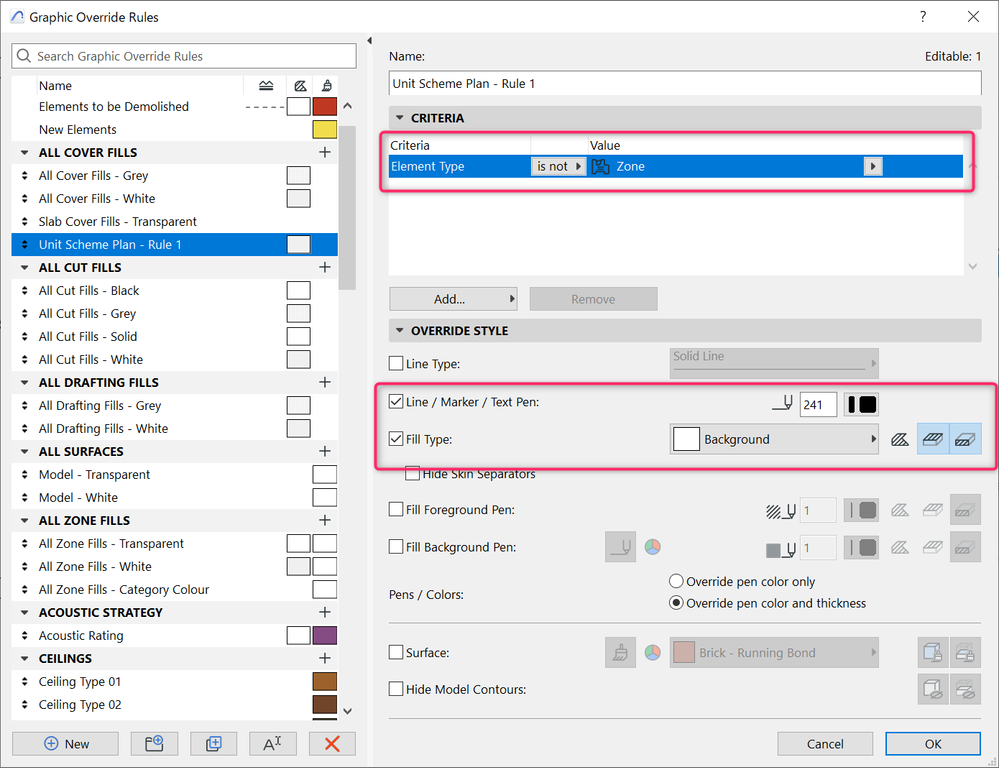The width and height of the screenshot is (999, 768).
Task: Click red swatch of Elements to be Demolished
Action: [x=325, y=106]
